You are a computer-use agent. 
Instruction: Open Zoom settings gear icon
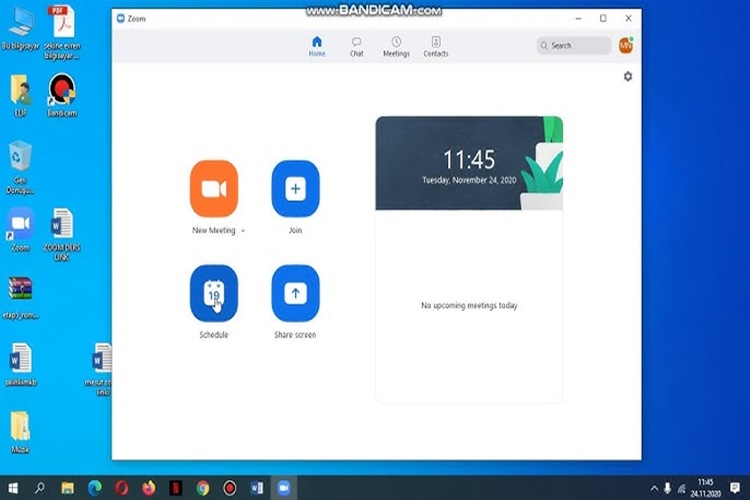click(x=628, y=76)
